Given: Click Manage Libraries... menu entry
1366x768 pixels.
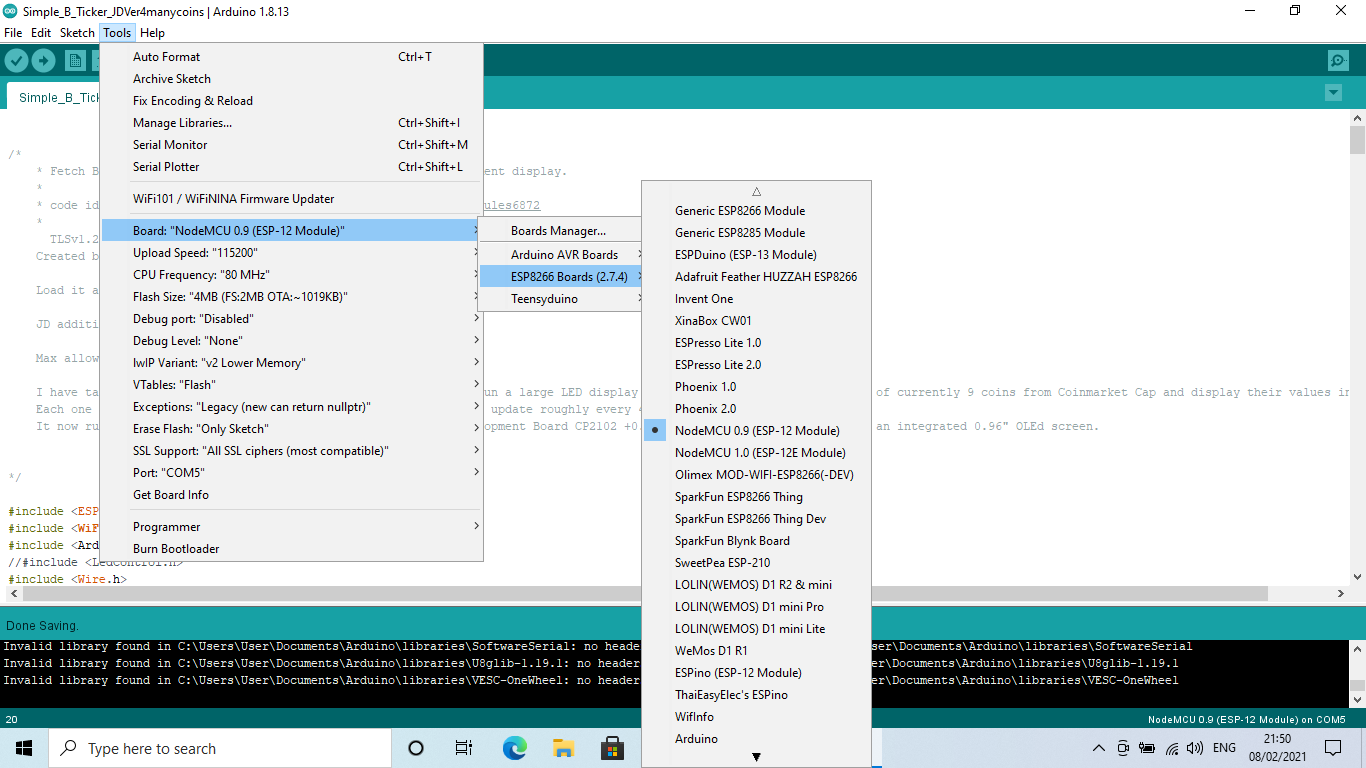Looking at the screenshot, I should 291,123.
